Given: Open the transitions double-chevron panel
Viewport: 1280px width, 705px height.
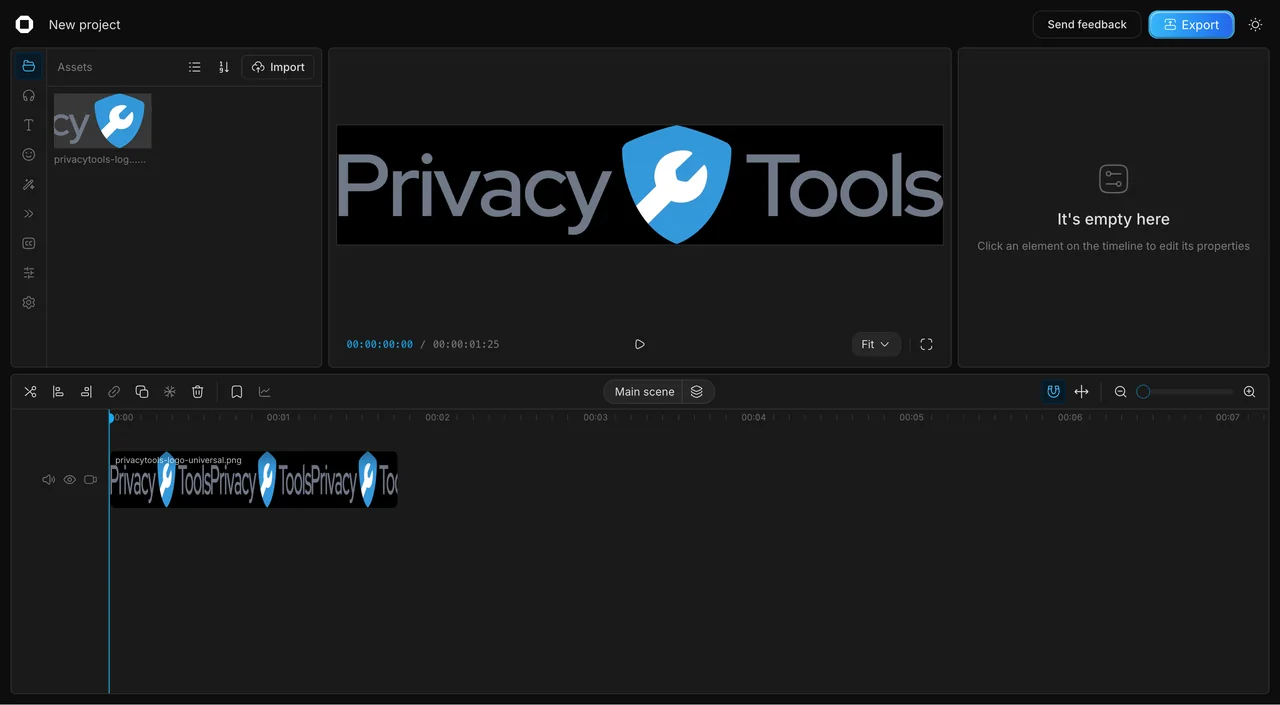Looking at the screenshot, I should pyautogui.click(x=29, y=214).
